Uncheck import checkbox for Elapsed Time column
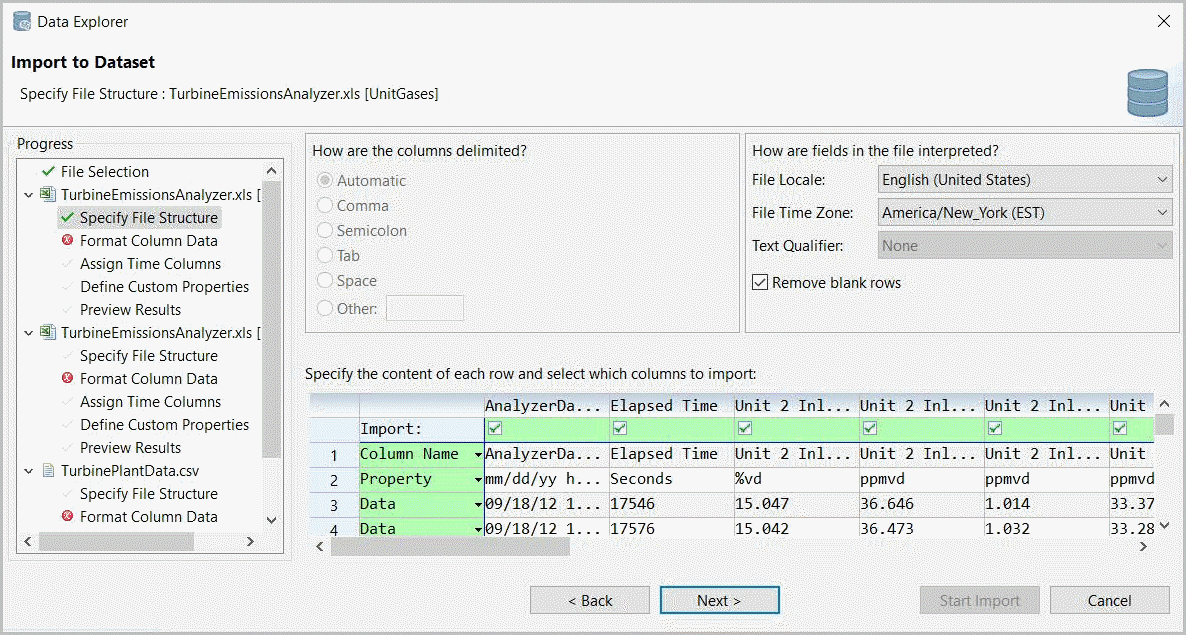The width and height of the screenshot is (1186, 635). click(x=620, y=428)
